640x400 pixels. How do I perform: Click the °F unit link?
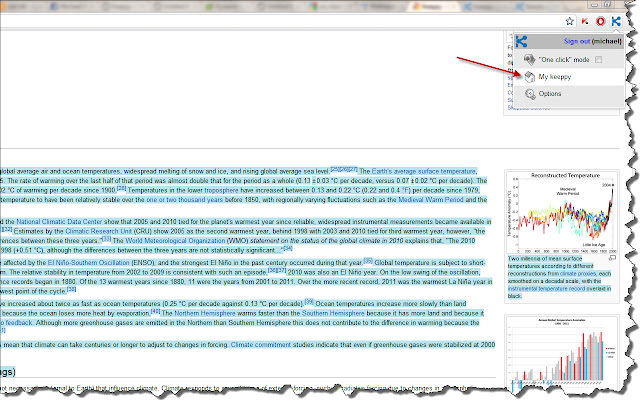tap(406, 190)
